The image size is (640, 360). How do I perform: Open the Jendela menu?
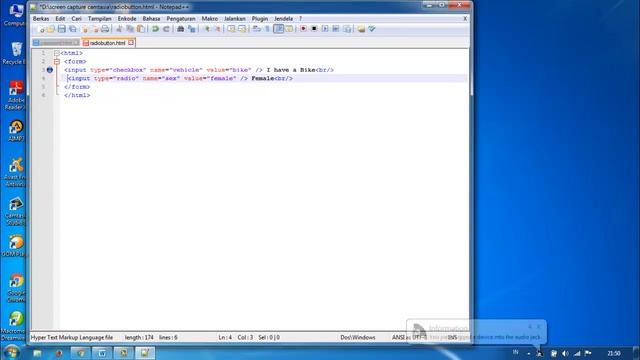point(283,19)
